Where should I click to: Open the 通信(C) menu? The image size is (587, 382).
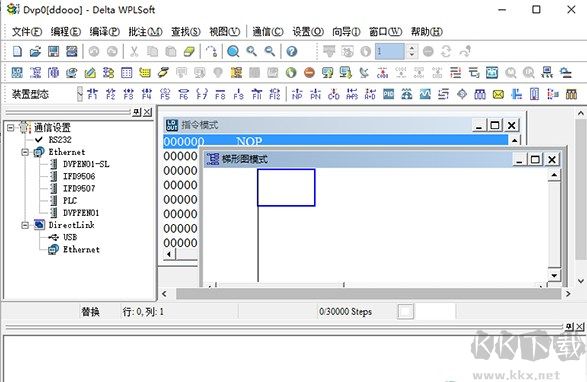pos(268,32)
